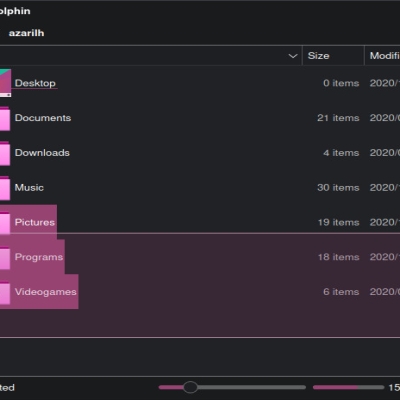Click the Pictures folder name
400x400 pixels.
[x=35, y=222]
